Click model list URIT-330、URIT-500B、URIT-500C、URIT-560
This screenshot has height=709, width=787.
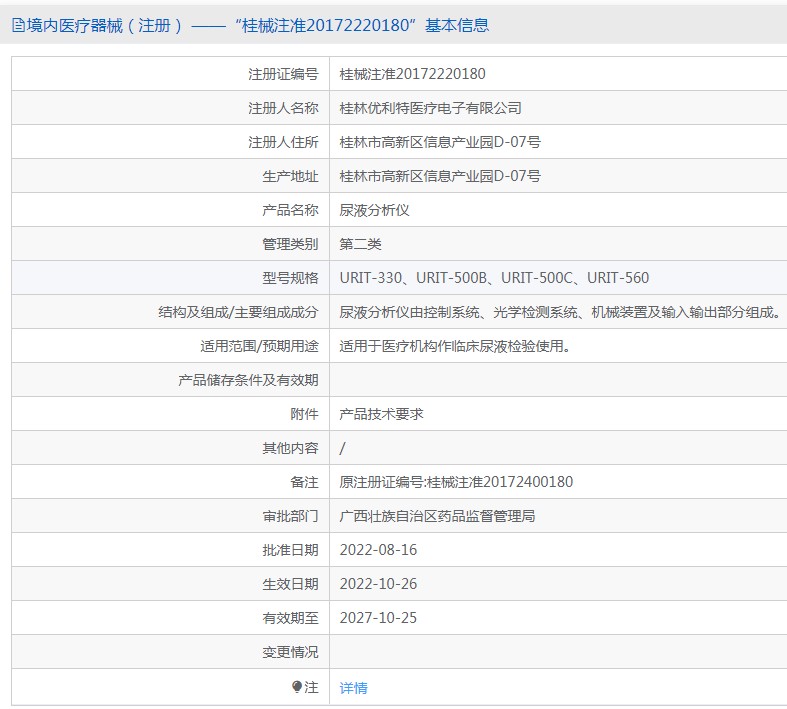[494, 278]
